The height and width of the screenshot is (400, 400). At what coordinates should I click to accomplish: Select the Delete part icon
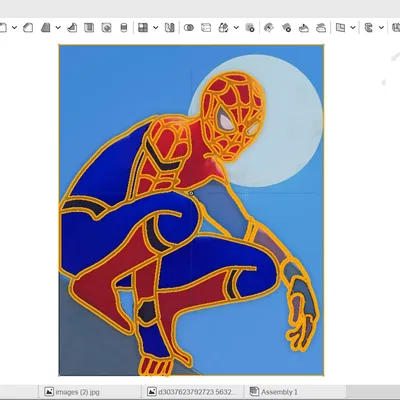(x=250, y=28)
